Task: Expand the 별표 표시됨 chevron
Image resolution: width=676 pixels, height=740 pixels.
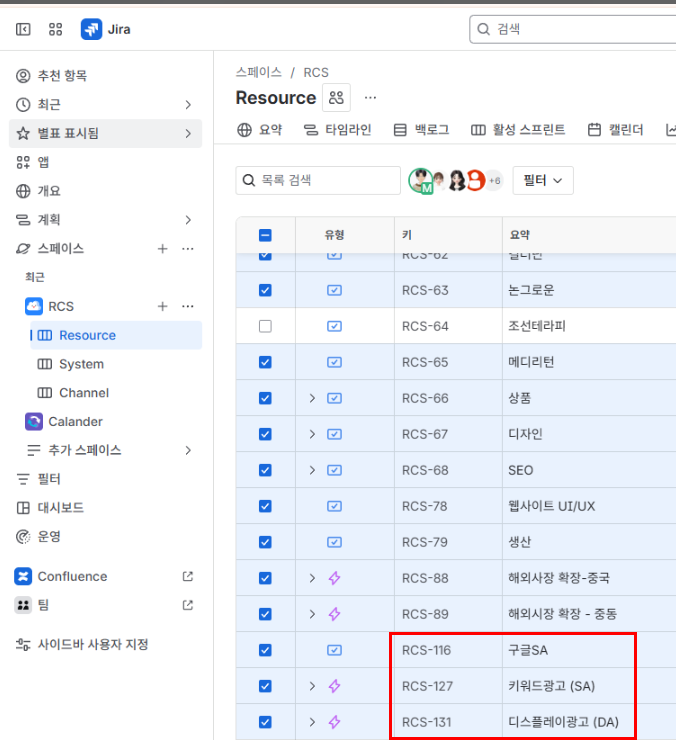Action: point(188,134)
